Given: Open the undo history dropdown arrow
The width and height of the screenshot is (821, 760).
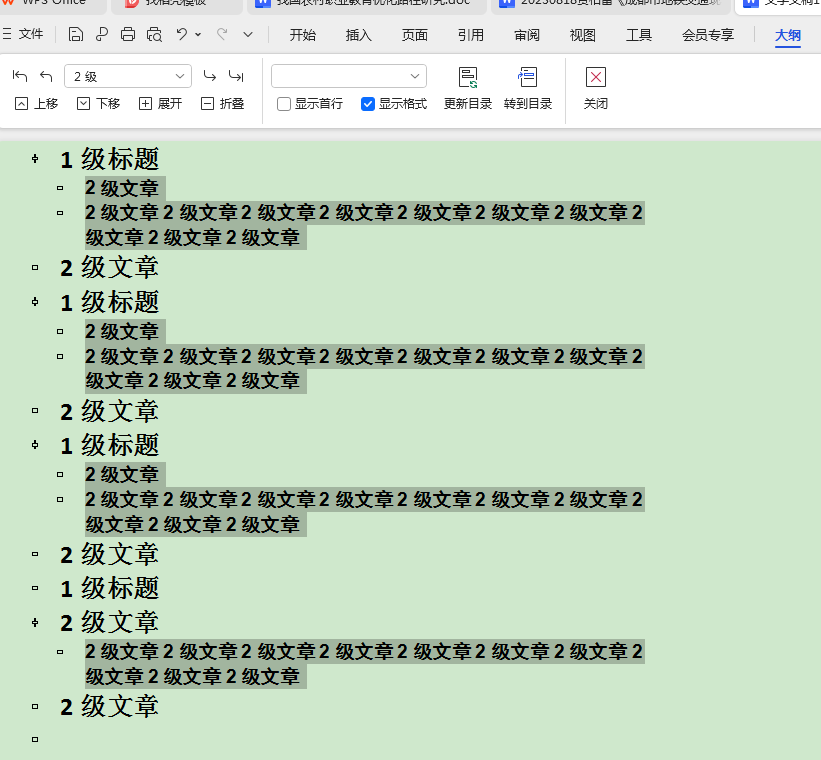Looking at the screenshot, I should 198,35.
